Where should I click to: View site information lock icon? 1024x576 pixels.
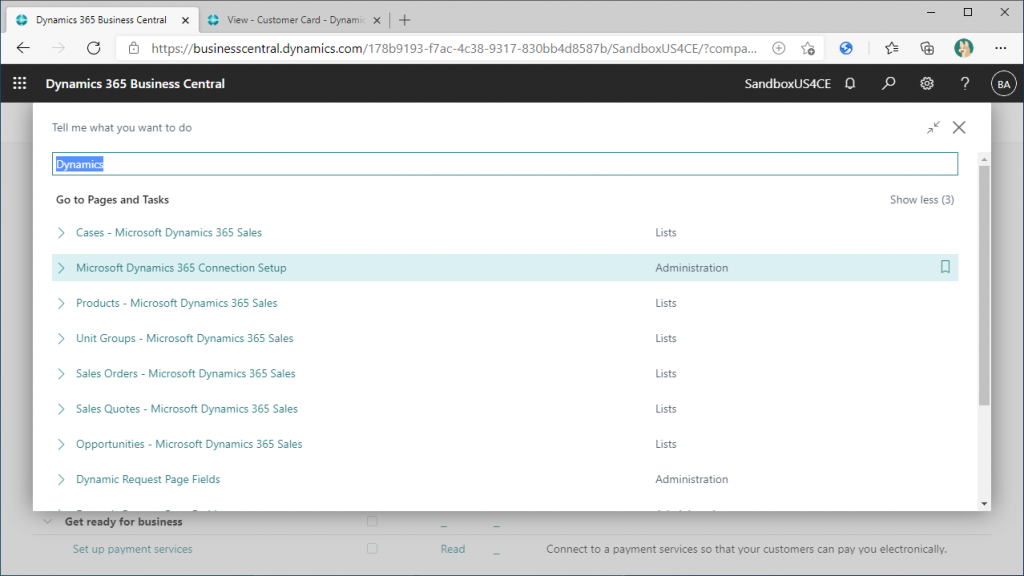[x=134, y=48]
